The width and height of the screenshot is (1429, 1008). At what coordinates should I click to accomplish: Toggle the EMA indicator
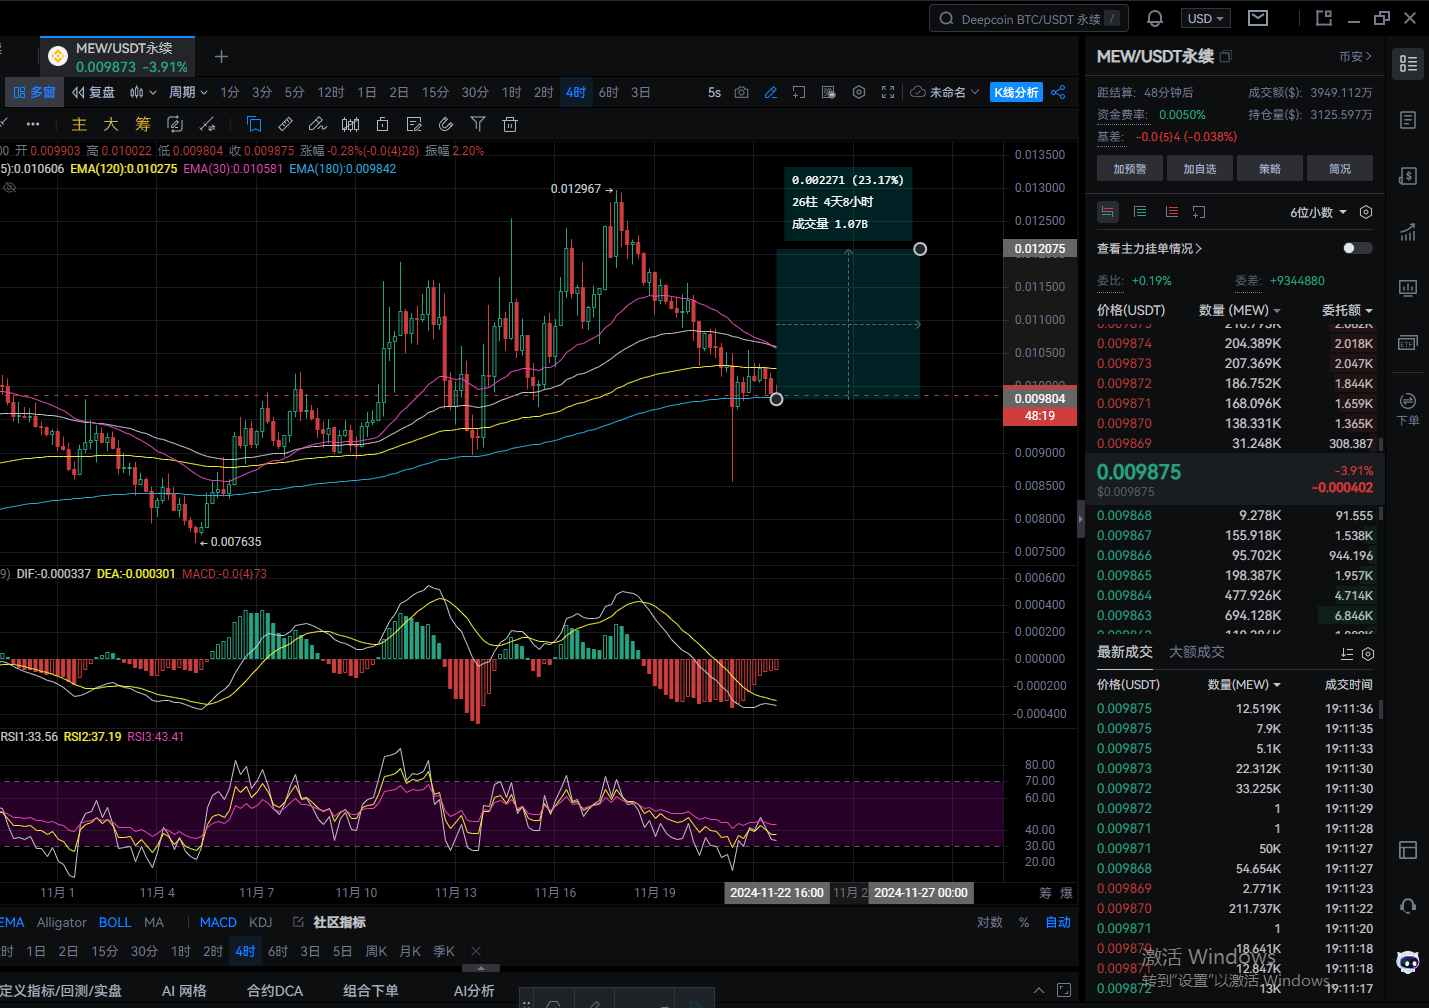click(x=12, y=922)
